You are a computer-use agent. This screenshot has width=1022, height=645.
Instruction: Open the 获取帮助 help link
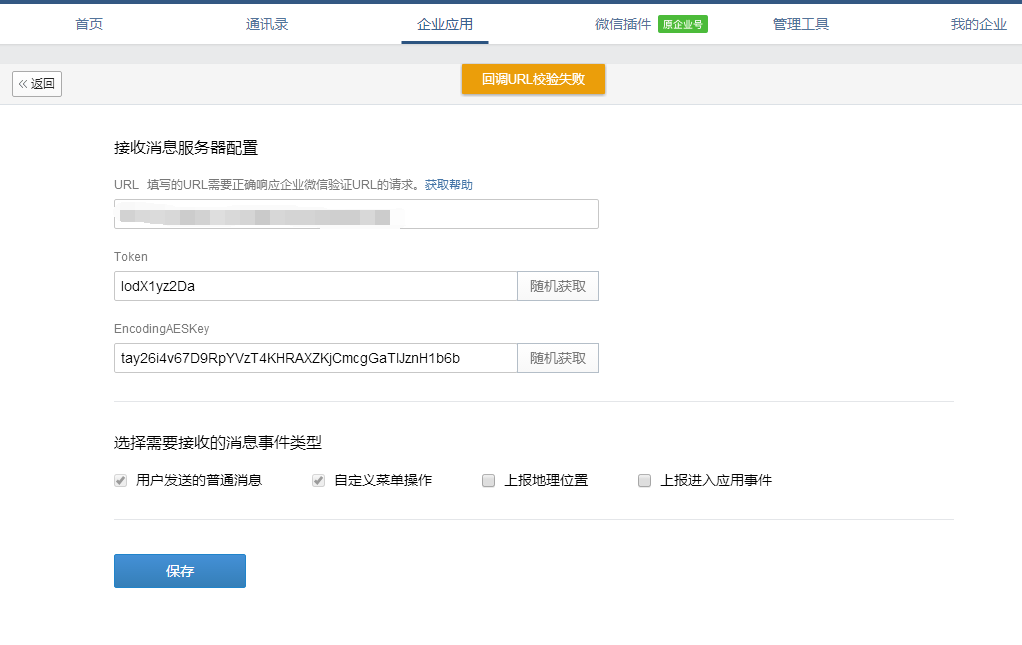(448, 185)
